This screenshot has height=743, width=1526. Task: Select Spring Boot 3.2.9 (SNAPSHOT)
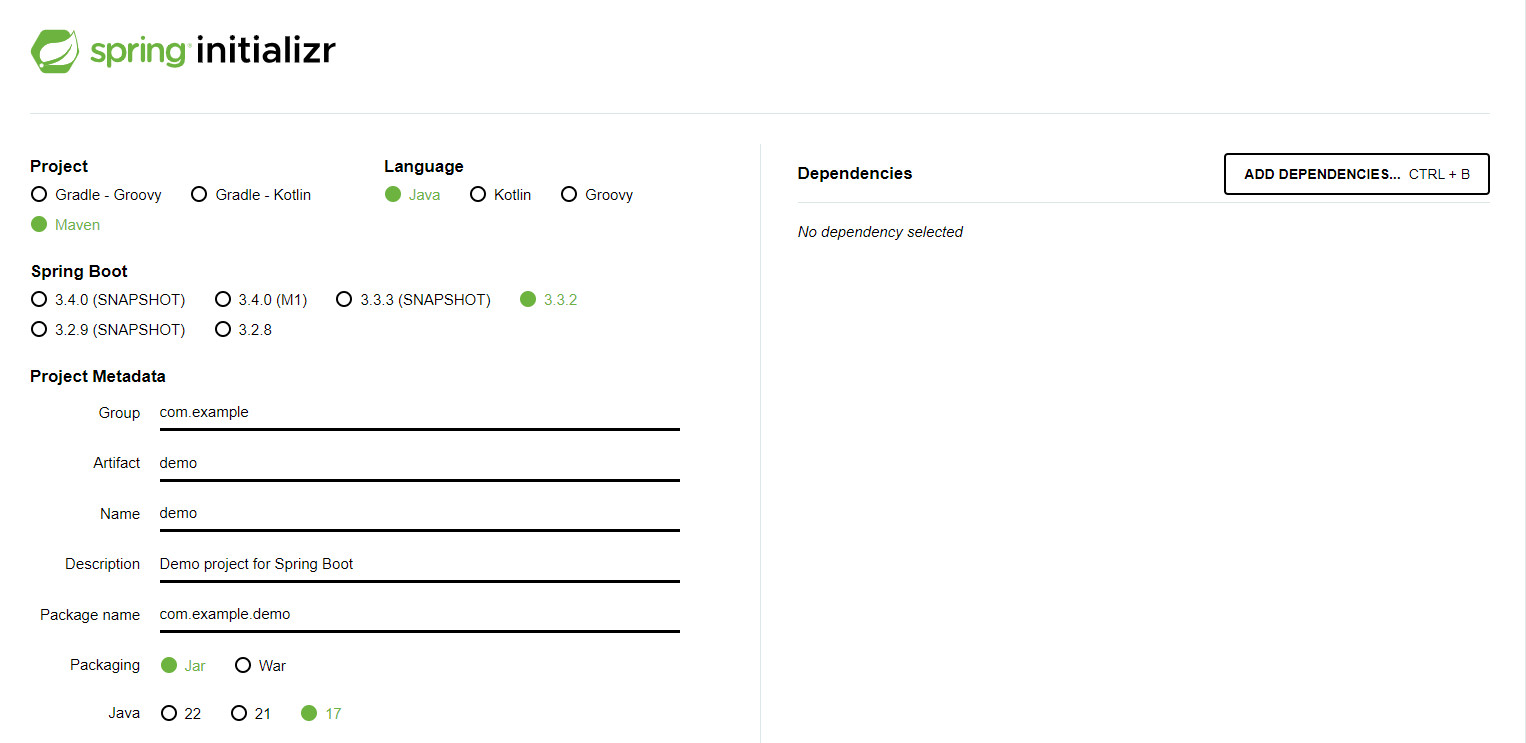(108, 330)
